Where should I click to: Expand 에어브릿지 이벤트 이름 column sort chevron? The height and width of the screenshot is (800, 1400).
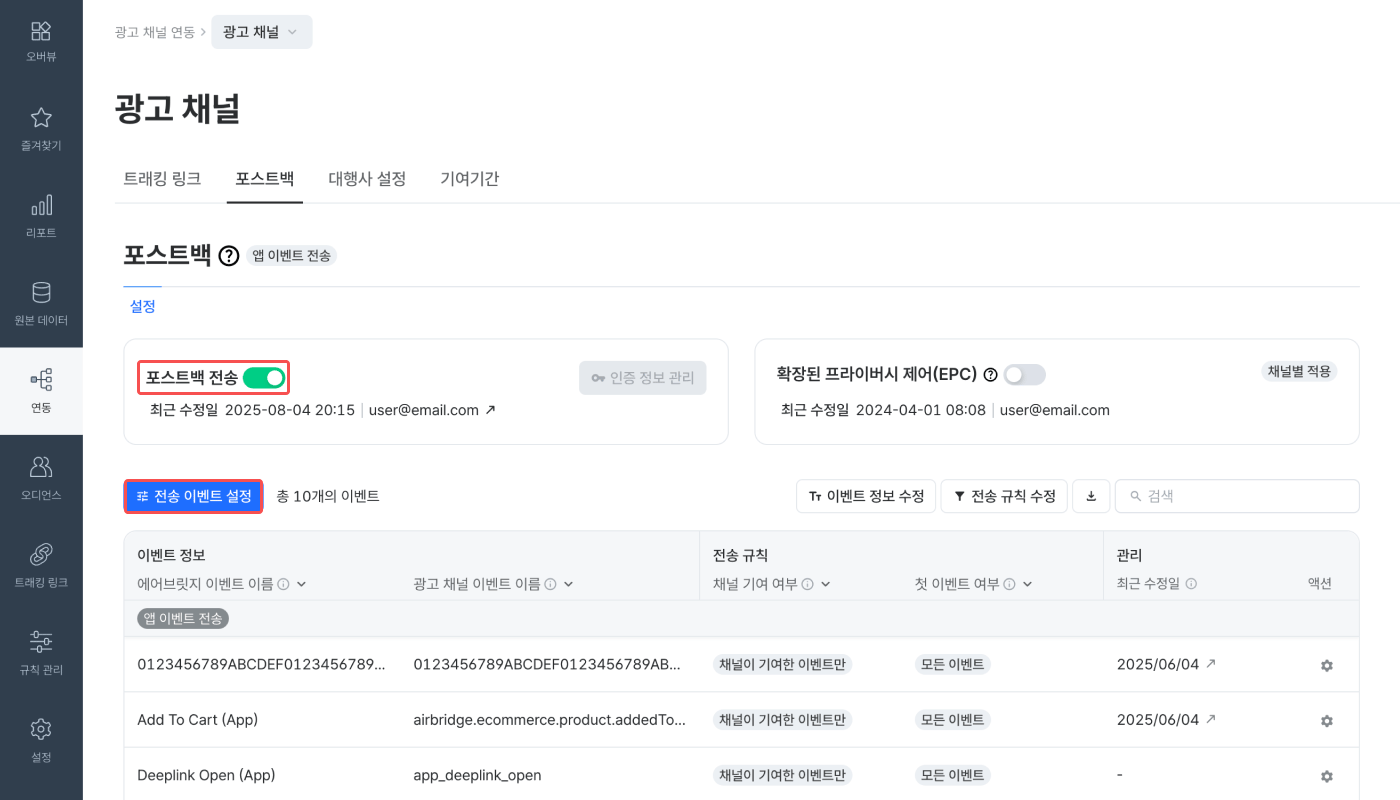click(x=301, y=584)
